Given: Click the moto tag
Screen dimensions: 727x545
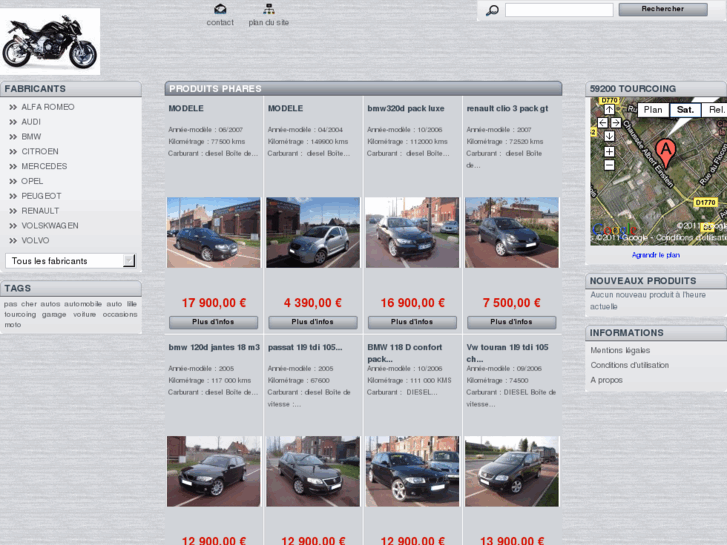Looking at the screenshot, I should [x=13, y=325].
